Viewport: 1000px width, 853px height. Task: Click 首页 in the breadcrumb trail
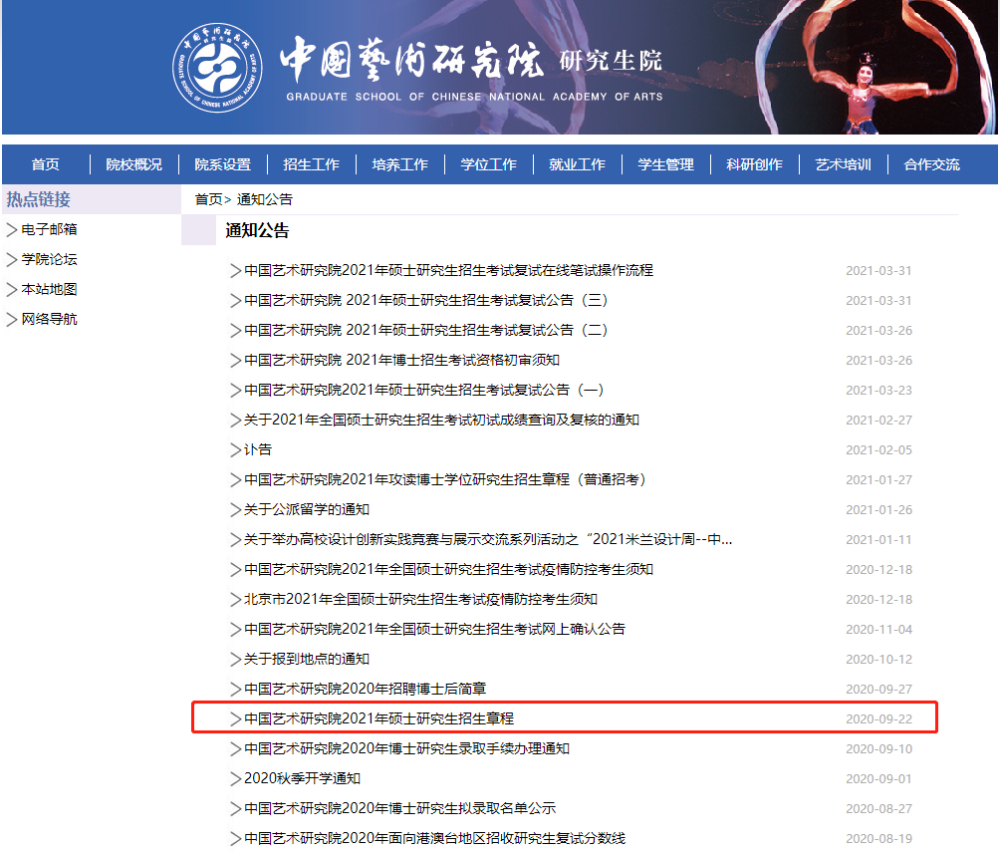point(209,200)
